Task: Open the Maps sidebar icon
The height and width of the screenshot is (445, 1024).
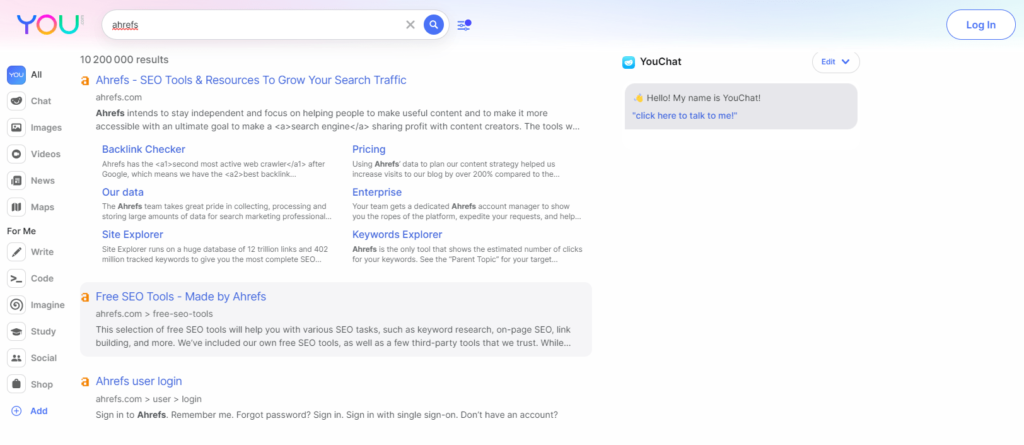Action: [17, 207]
